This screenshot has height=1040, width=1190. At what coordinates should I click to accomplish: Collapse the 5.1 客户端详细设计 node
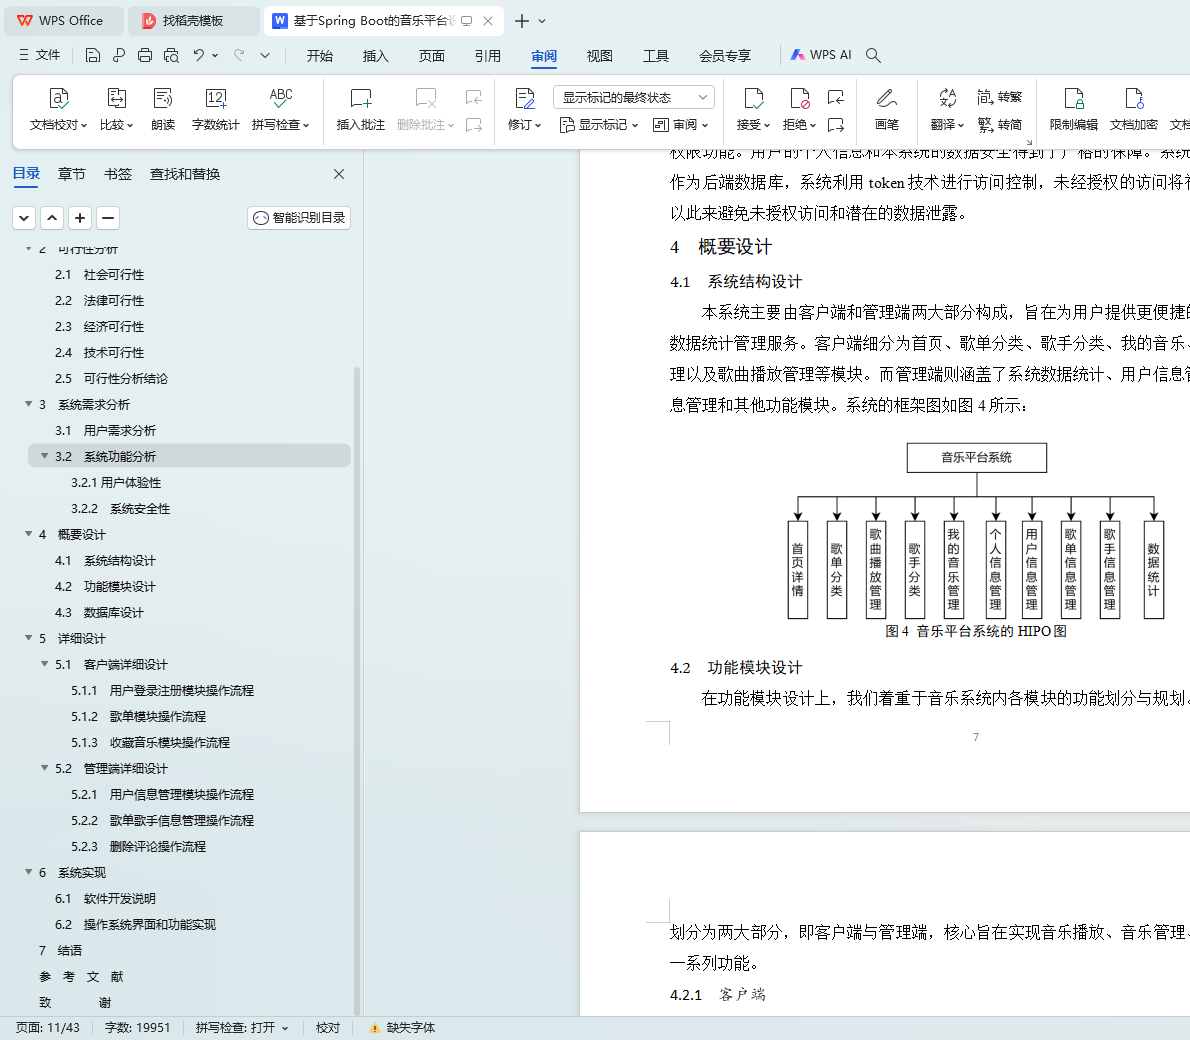(x=45, y=664)
